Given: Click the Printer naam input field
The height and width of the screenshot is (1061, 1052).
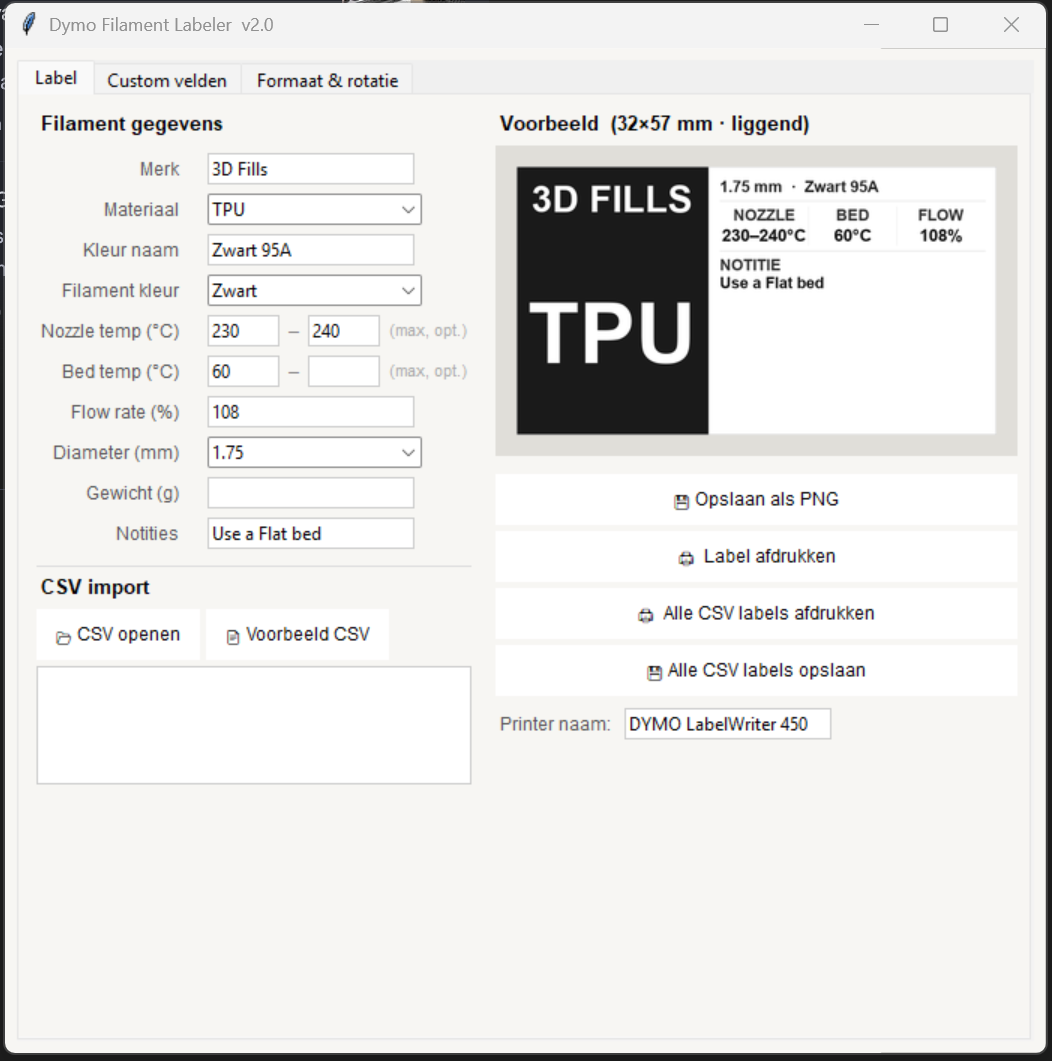Looking at the screenshot, I should point(727,724).
